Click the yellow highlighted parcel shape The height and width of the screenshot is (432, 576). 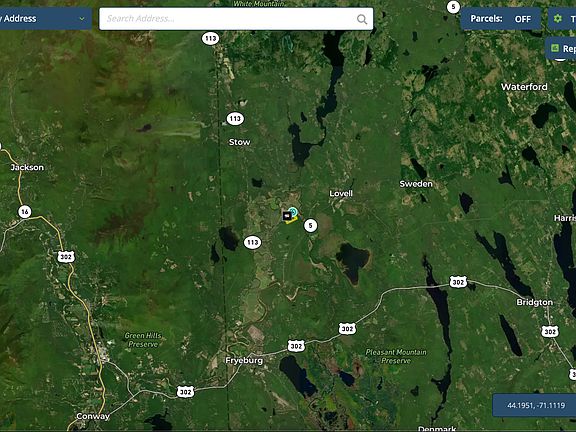point(292,220)
